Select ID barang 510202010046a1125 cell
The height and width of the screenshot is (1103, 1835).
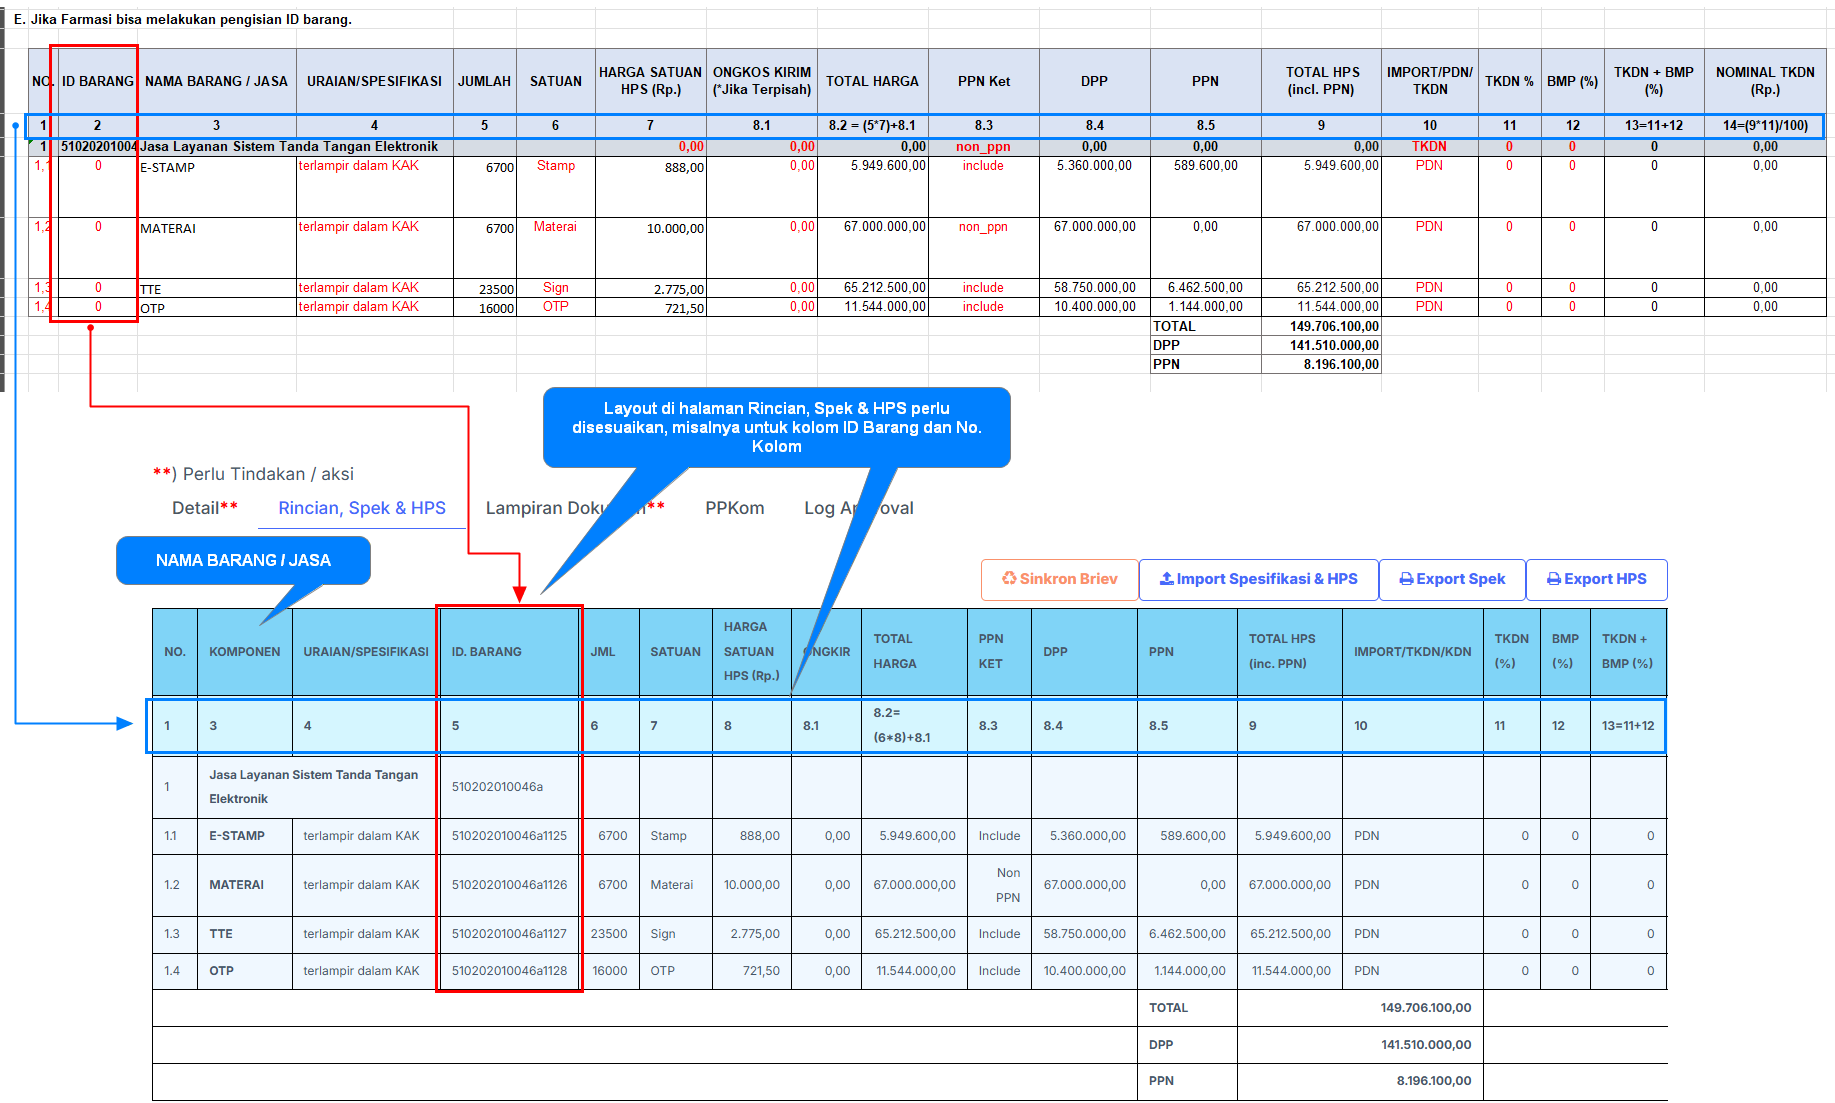click(509, 836)
